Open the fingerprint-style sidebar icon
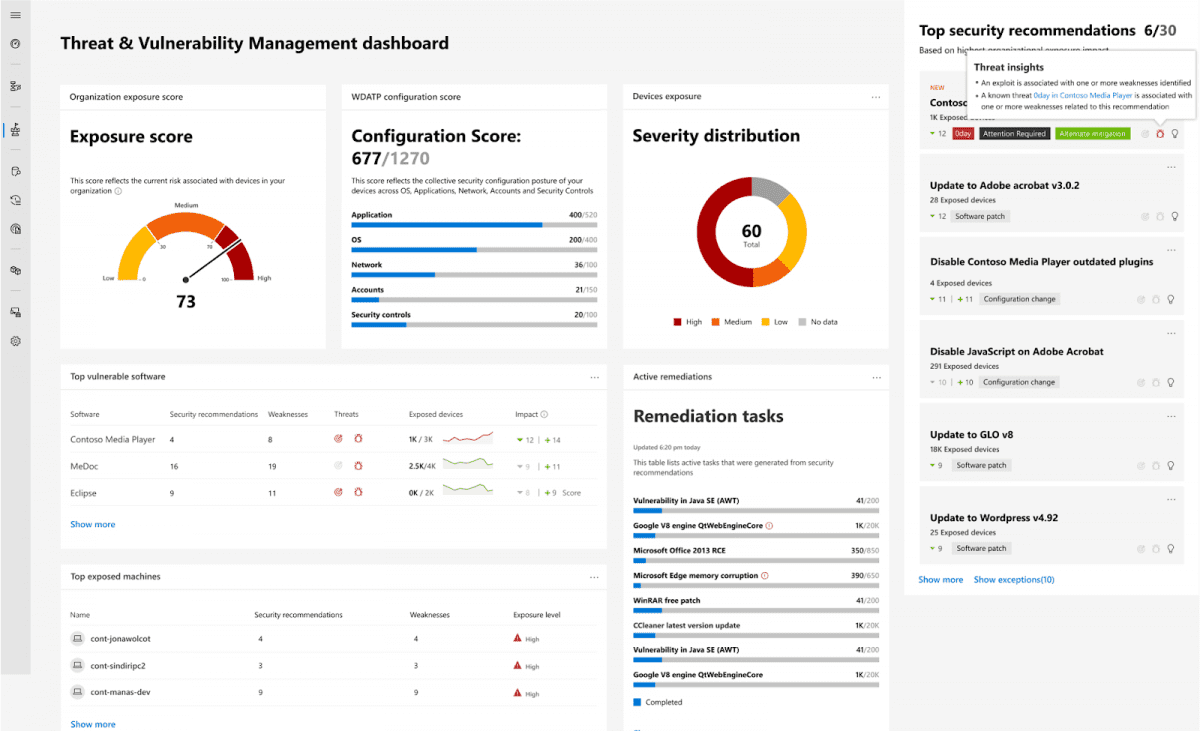The height and width of the screenshot is (731, 1200). coord(15,228)
